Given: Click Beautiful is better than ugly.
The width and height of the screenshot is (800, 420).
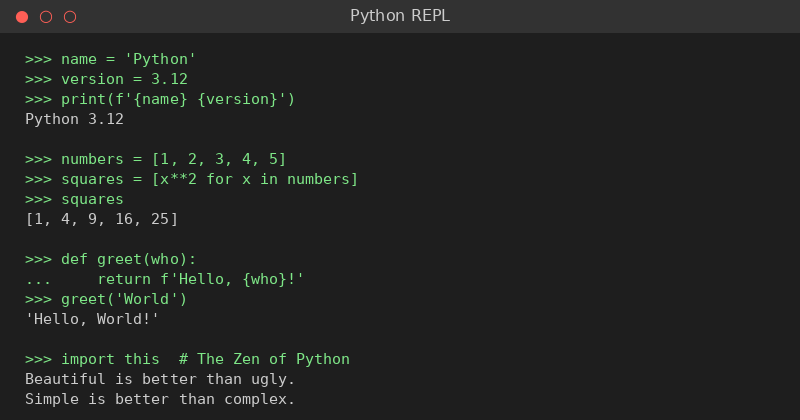Looking at the screenshot, I should [x=160, y=379].
